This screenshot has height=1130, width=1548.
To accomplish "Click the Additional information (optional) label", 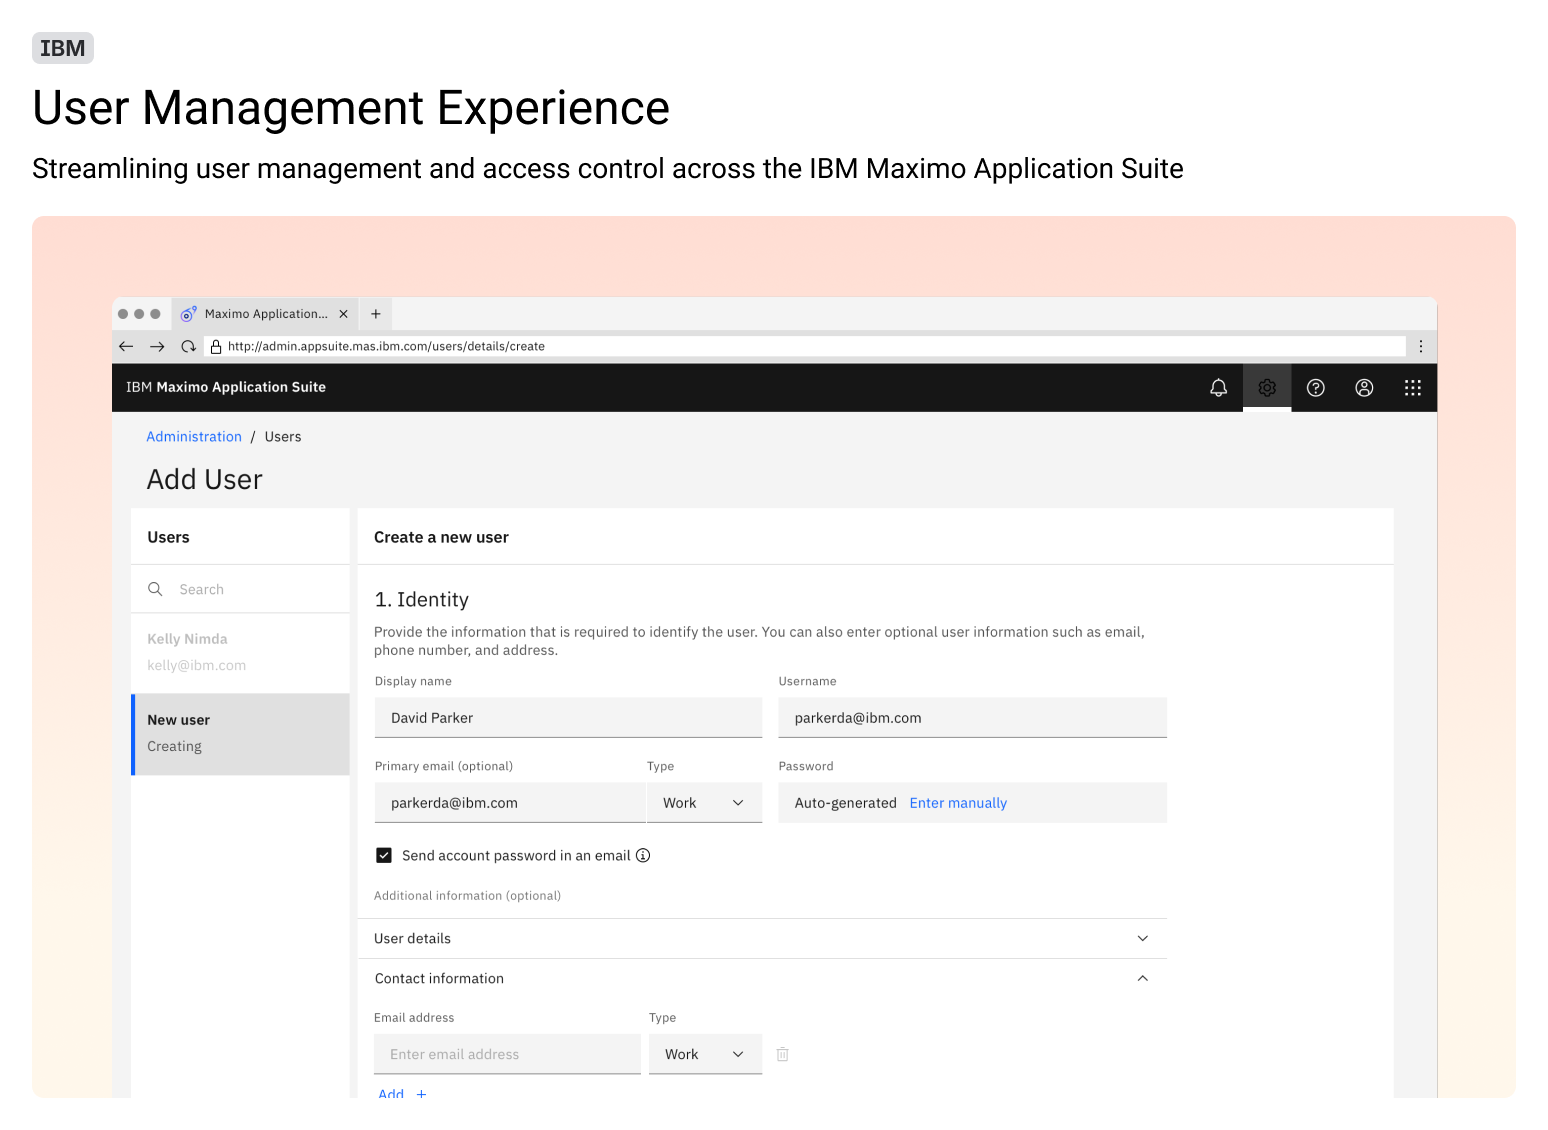I will click(x=467, y=896).
